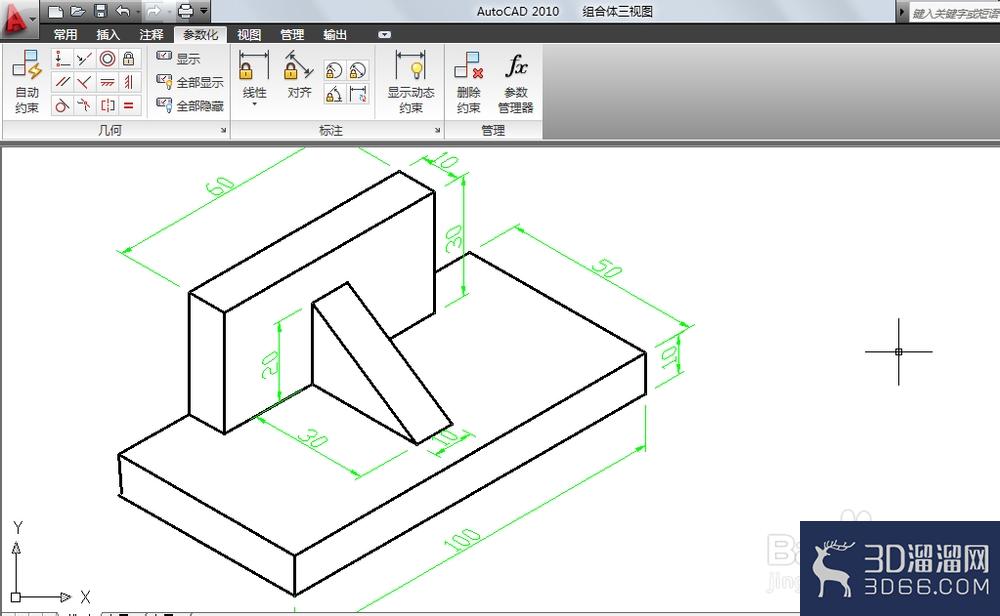1000x616 pixels.
Task: Click the Redo arrow icon
Action: pyautogui.click(x=154, y=11)
